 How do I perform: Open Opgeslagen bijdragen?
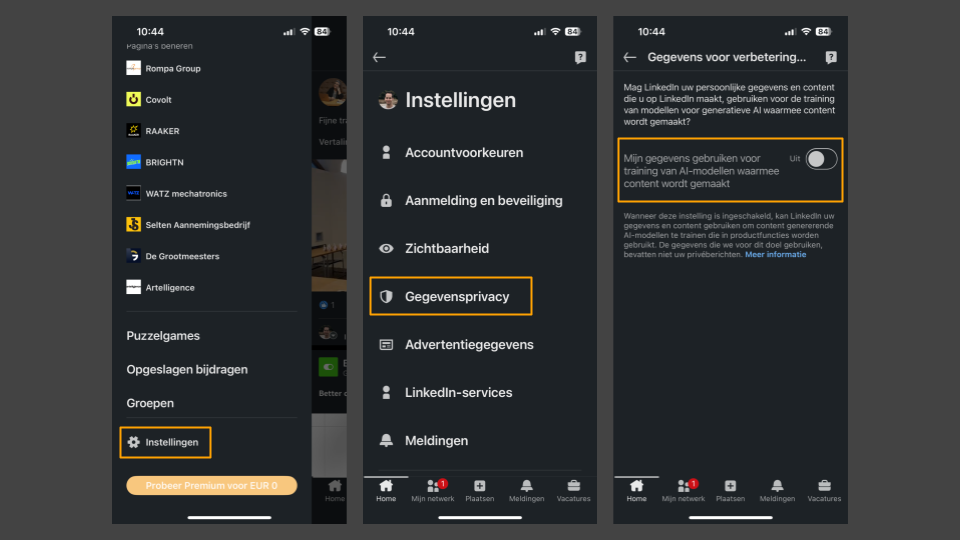pos(187,369)
